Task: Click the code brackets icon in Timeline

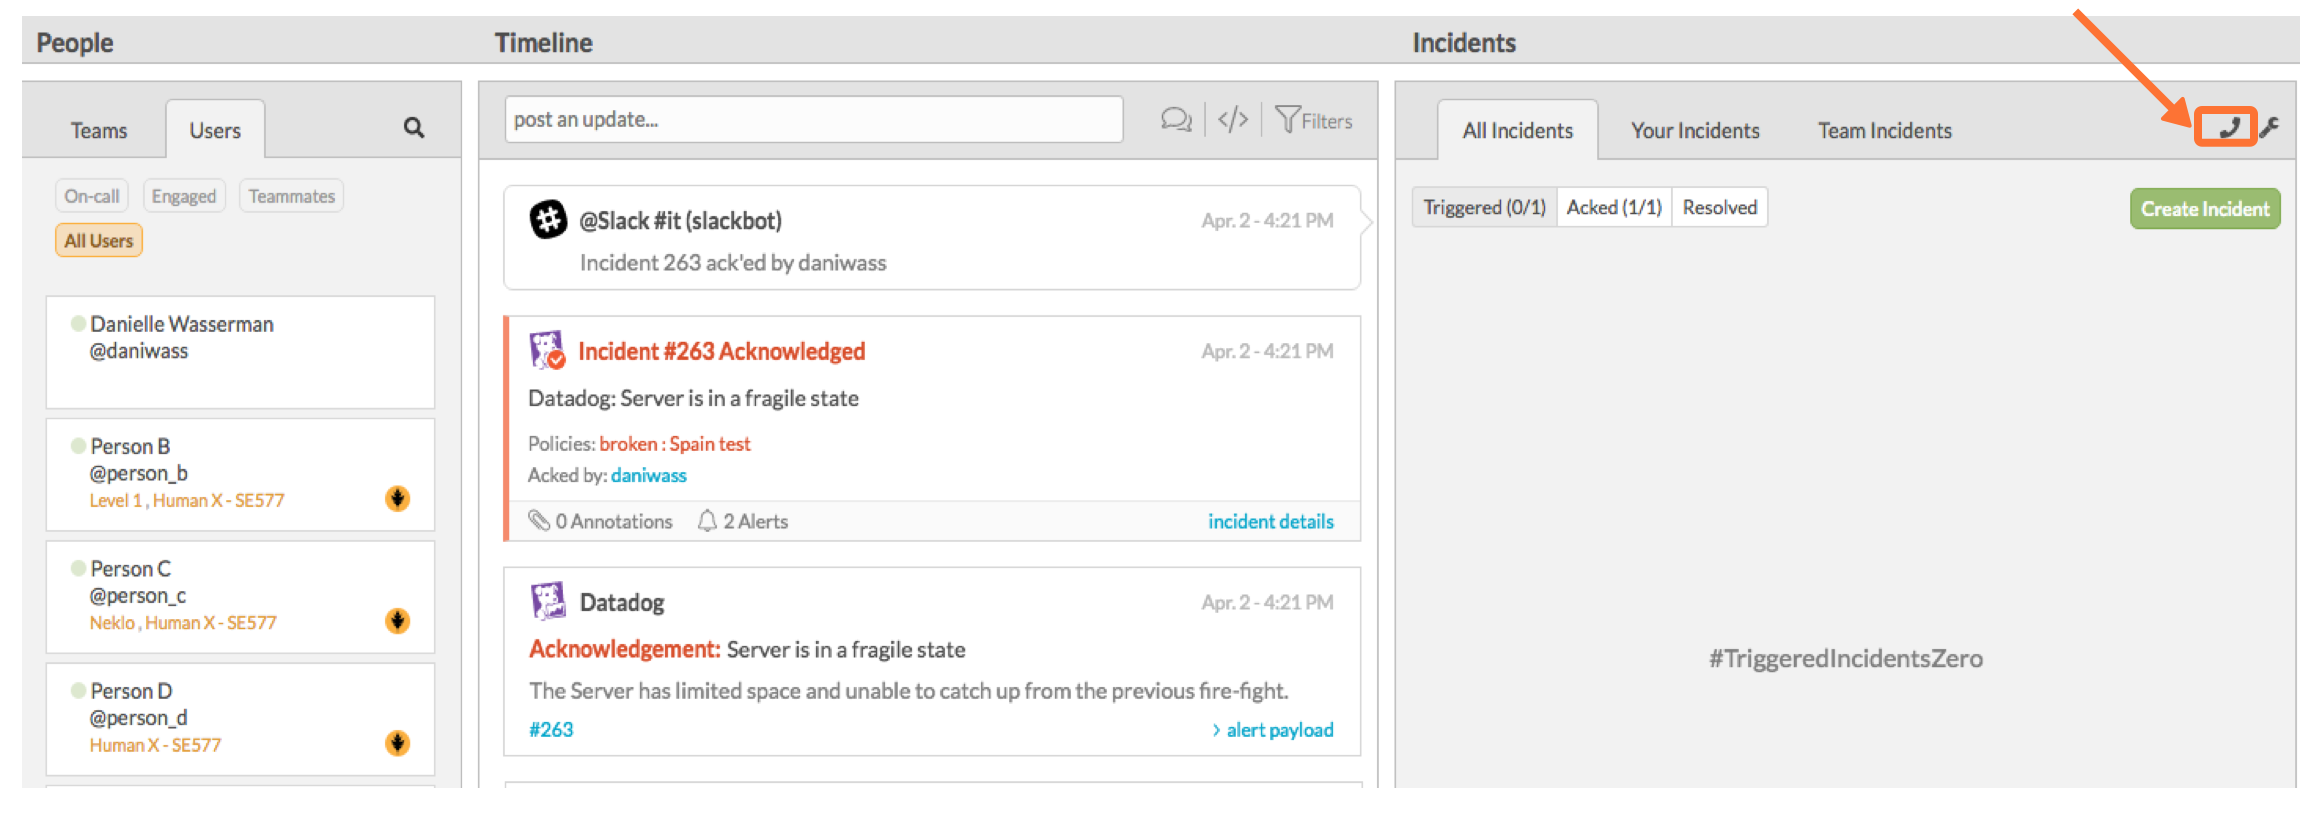Action: [x=1233, y=120]
